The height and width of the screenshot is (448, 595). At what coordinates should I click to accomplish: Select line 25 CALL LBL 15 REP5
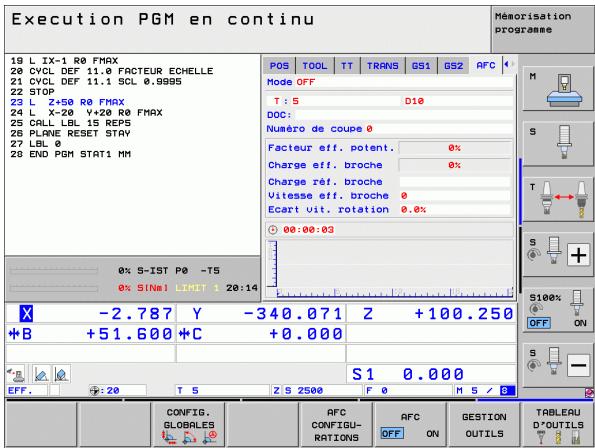point(71,123)
